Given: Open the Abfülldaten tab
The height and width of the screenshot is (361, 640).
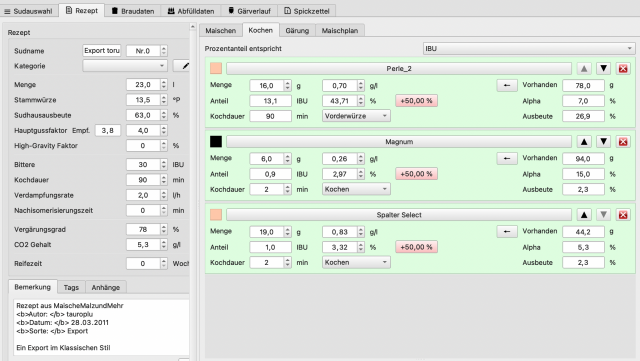Looking at the screenshot, I should (x=191, y=11).
